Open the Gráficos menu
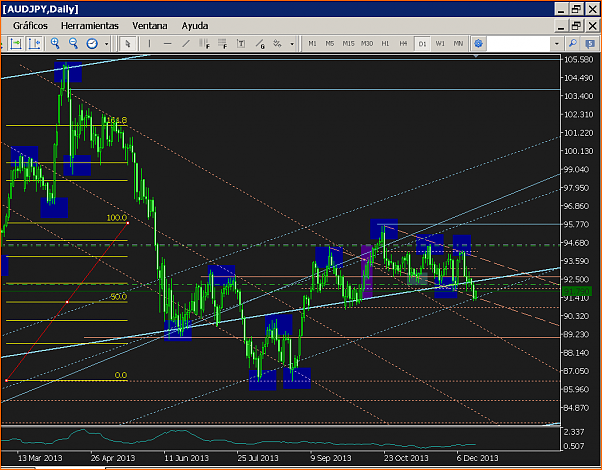Screen dimensions: 602x470 click(x=30, y=26)
